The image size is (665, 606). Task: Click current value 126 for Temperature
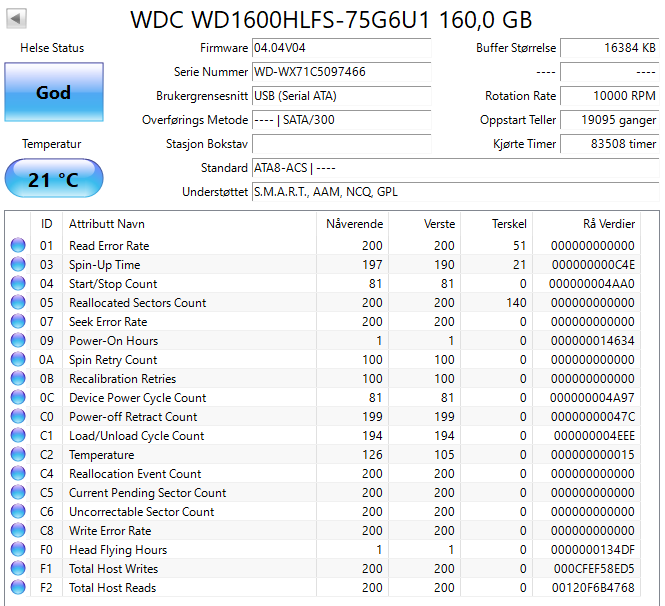pos(372,455)
